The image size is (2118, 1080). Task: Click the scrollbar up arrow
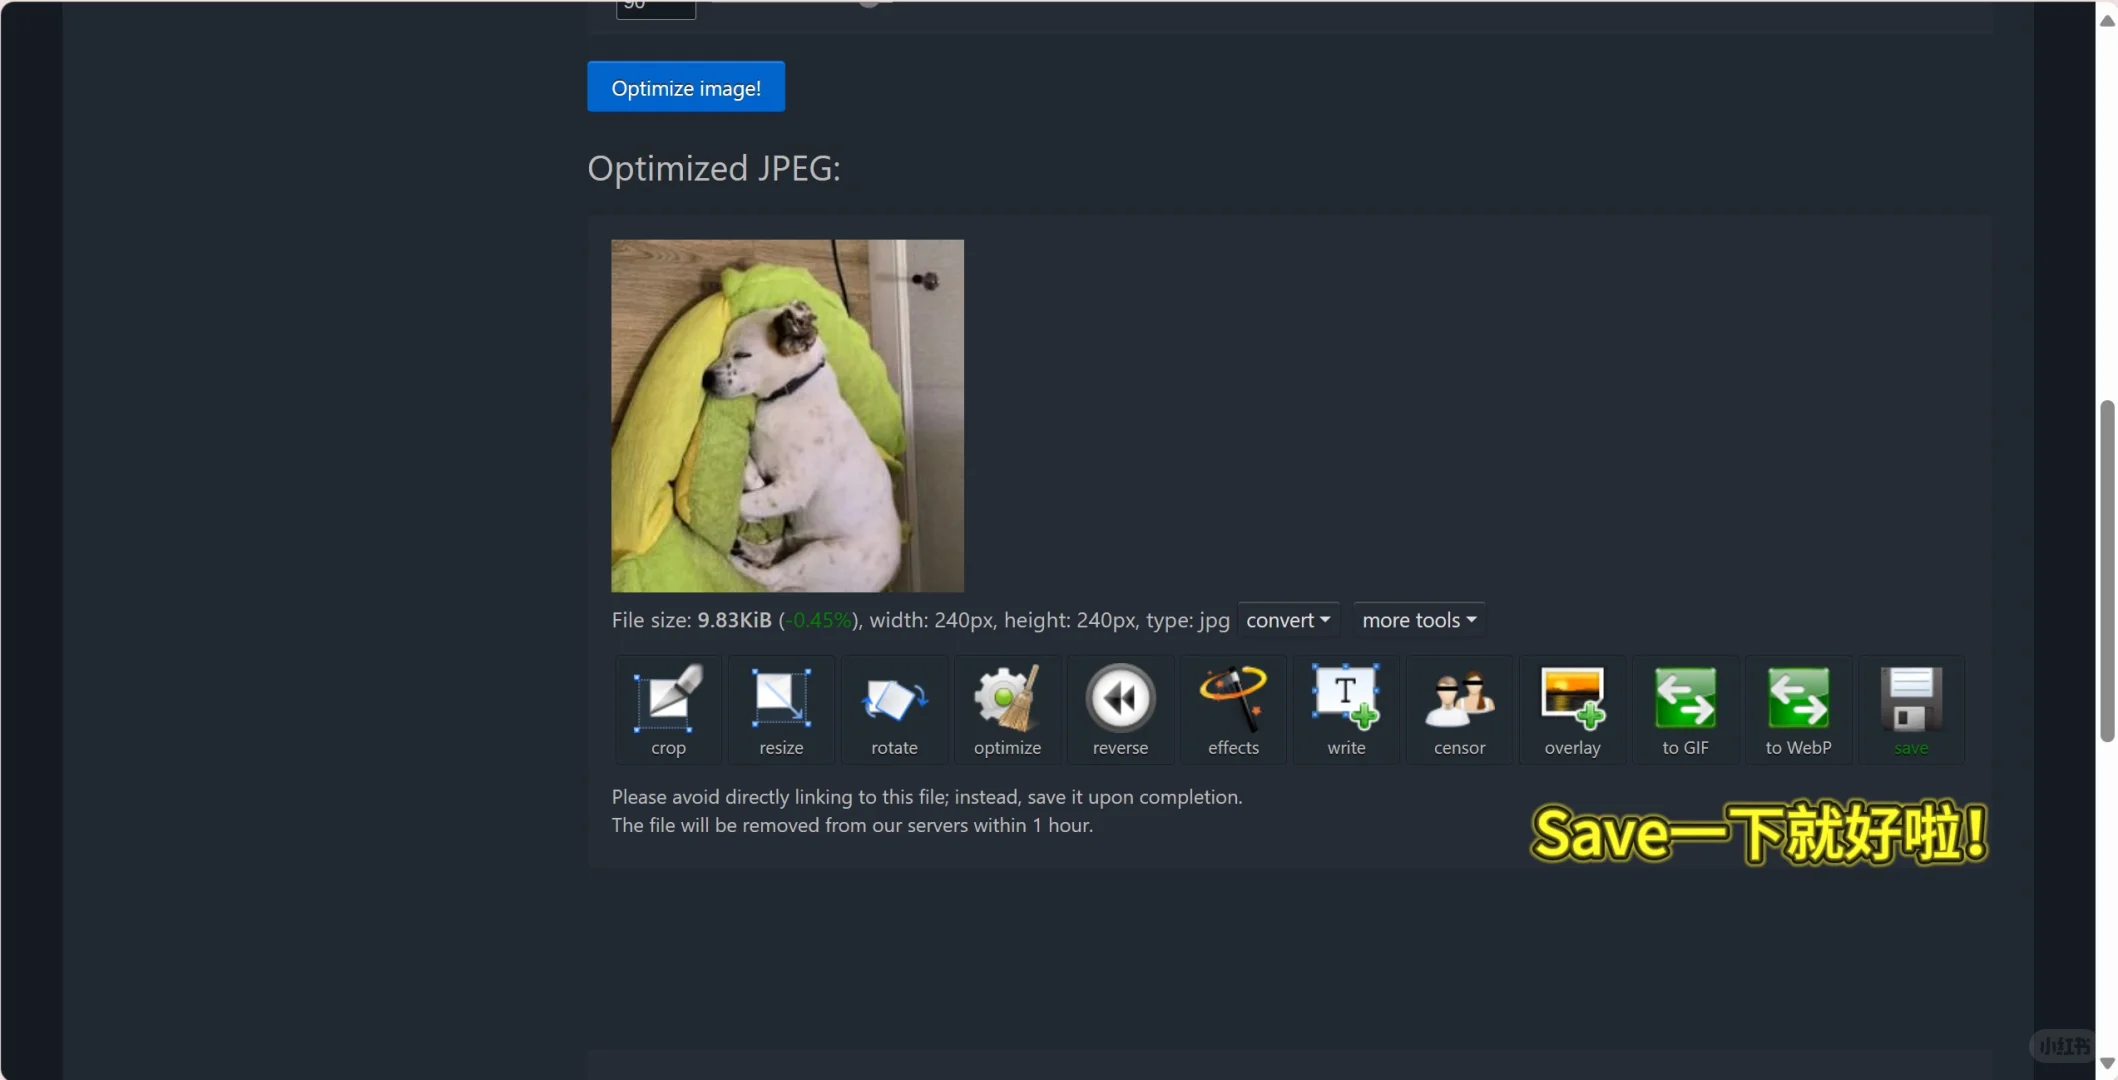pyautogui.click(x=2107, y=20)
